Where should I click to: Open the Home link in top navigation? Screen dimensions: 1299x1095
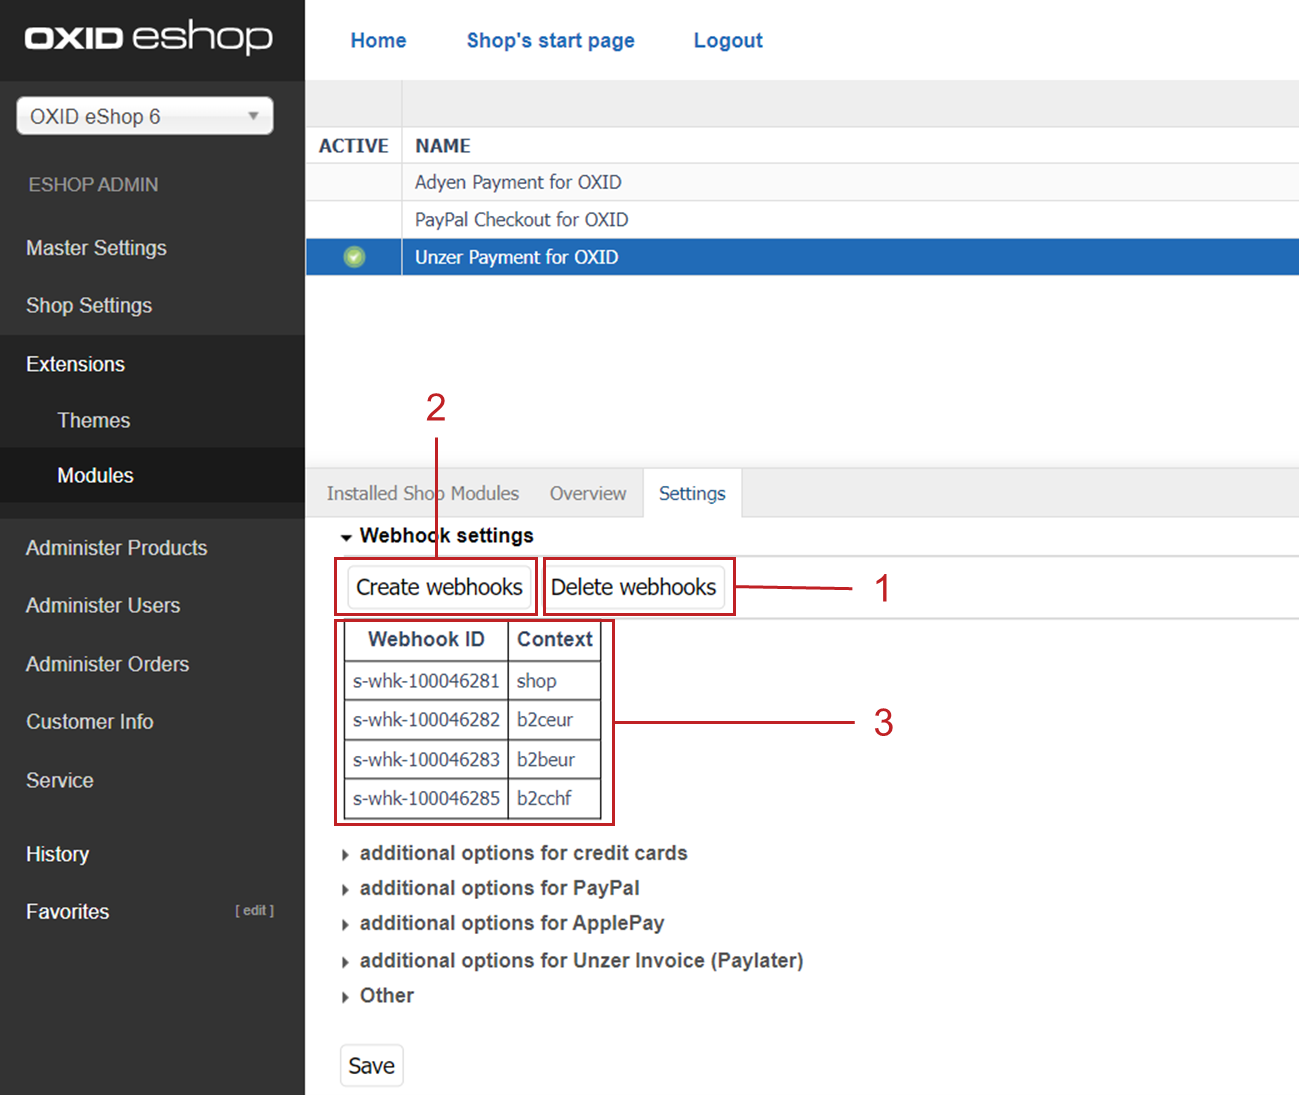[378, 41]
